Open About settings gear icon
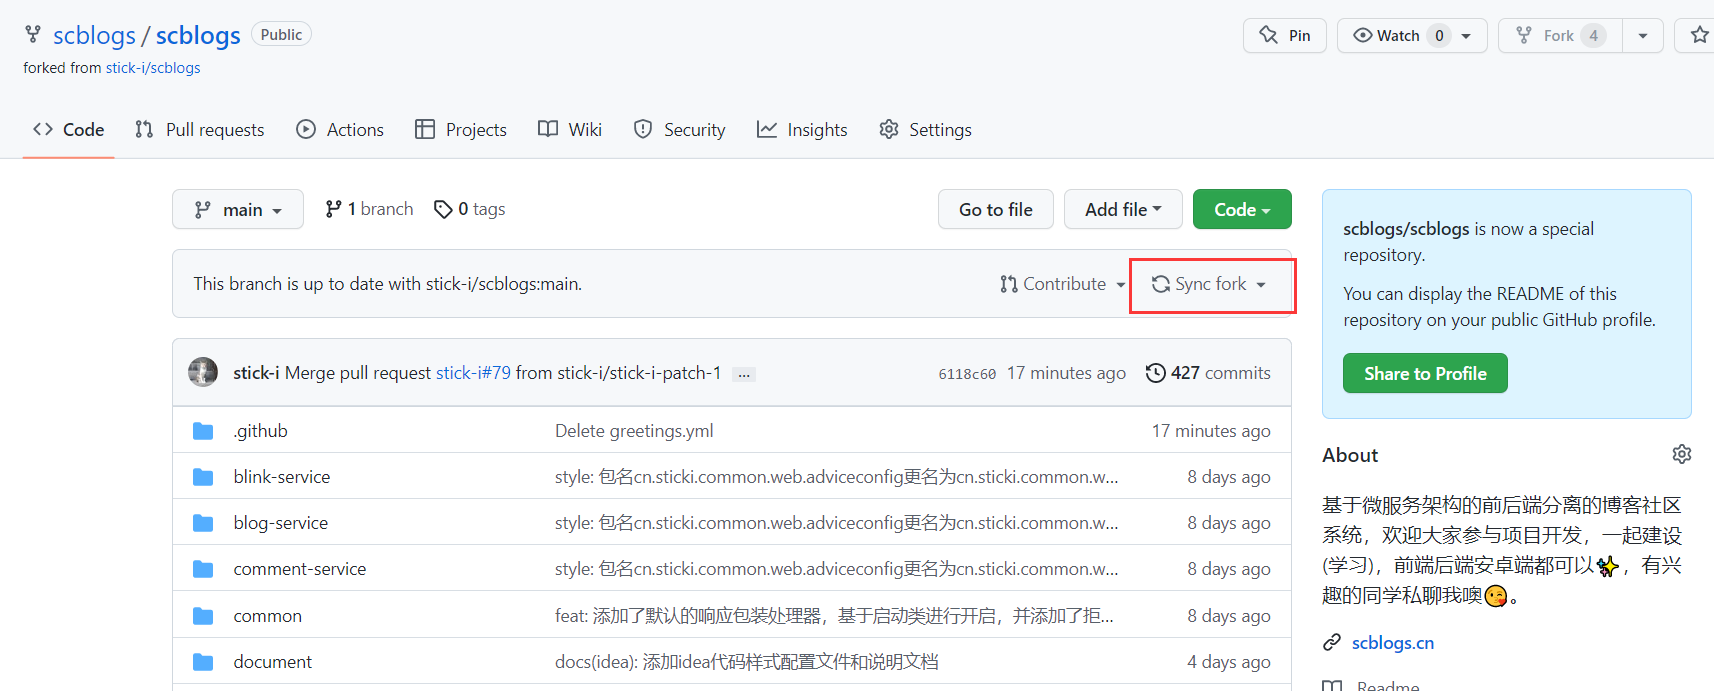Viewport: 1714px width, 691px height. click(1682, 454)
